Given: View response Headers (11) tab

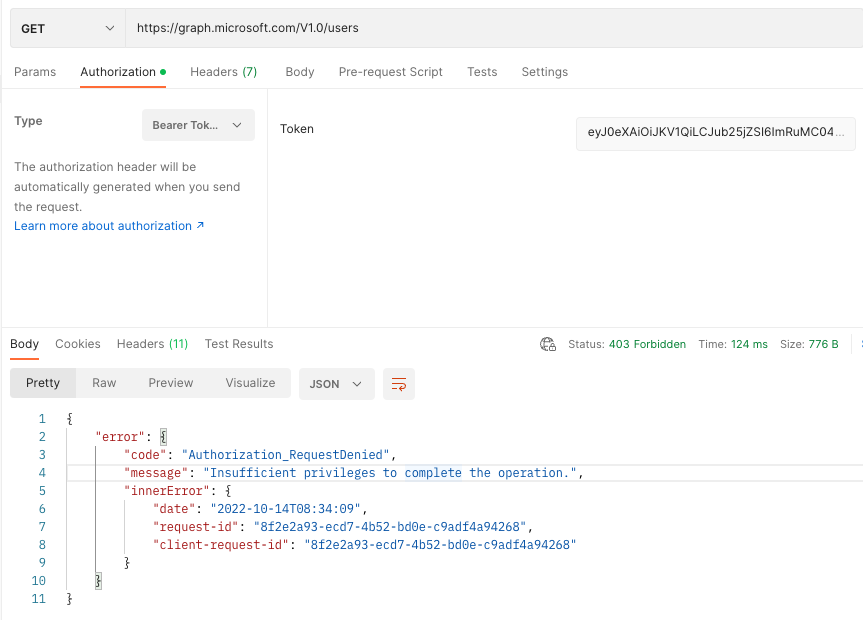Looking at the screenshot, I should [x=152, y=344].
